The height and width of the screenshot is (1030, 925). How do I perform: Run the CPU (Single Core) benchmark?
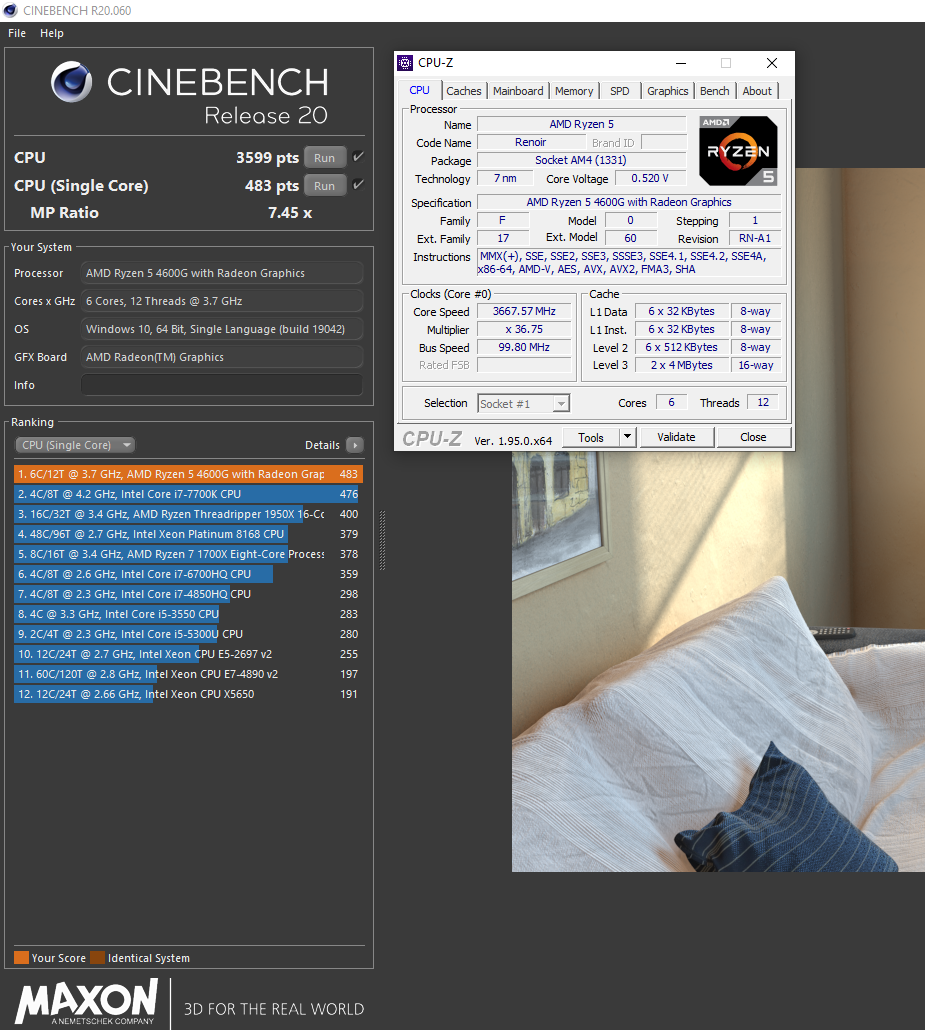point(325,185)
